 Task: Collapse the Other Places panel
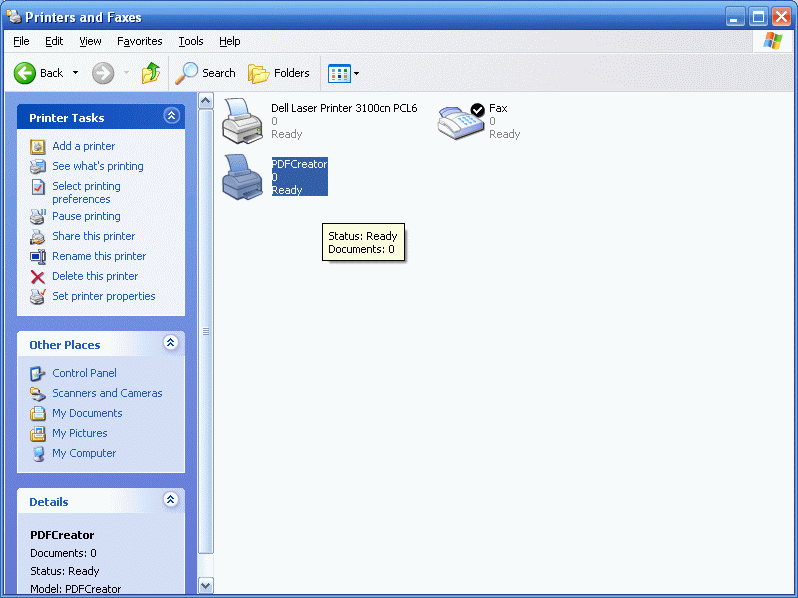pos(171,343)
